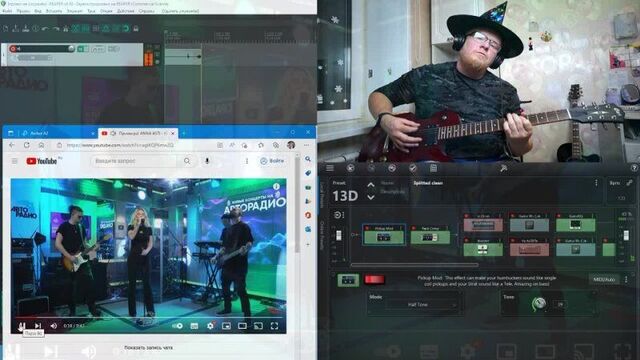Refresh the browser page
This screenshot has height=360, width=640.
[x=27, y=145]
